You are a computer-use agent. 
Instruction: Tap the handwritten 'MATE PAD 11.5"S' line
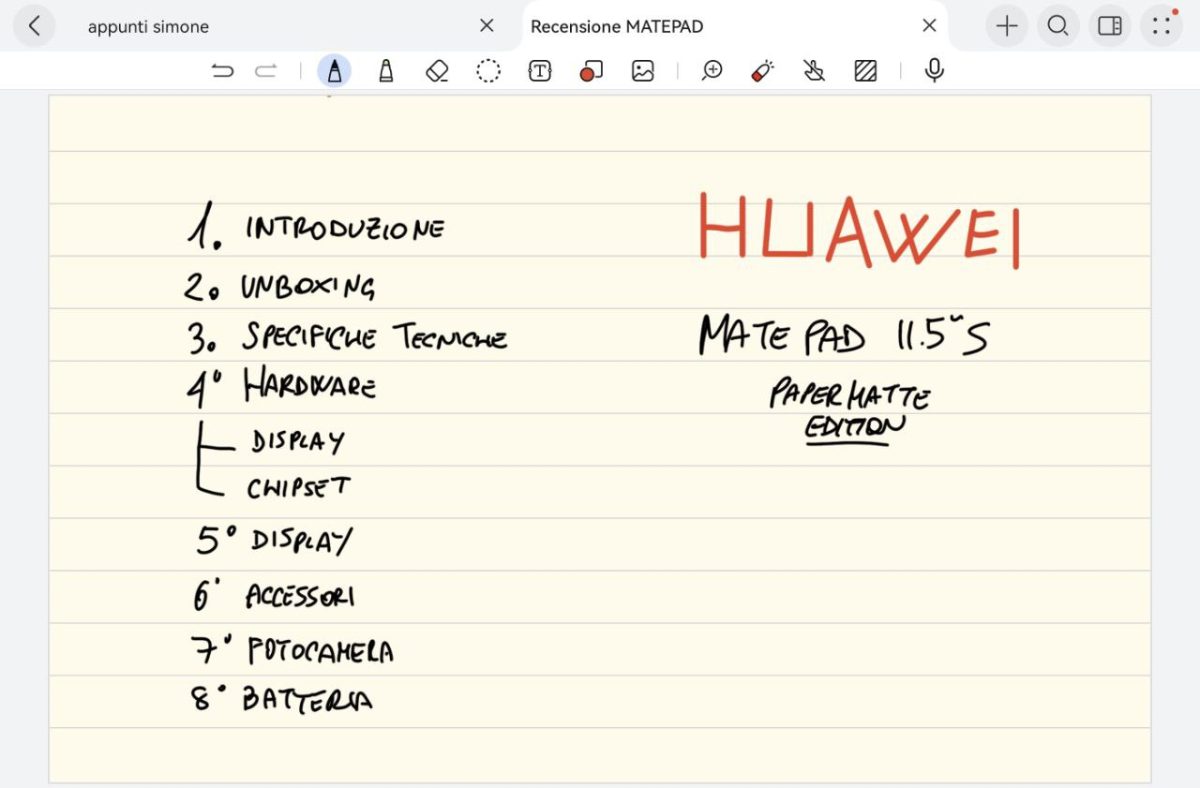(x=843, y=335)
